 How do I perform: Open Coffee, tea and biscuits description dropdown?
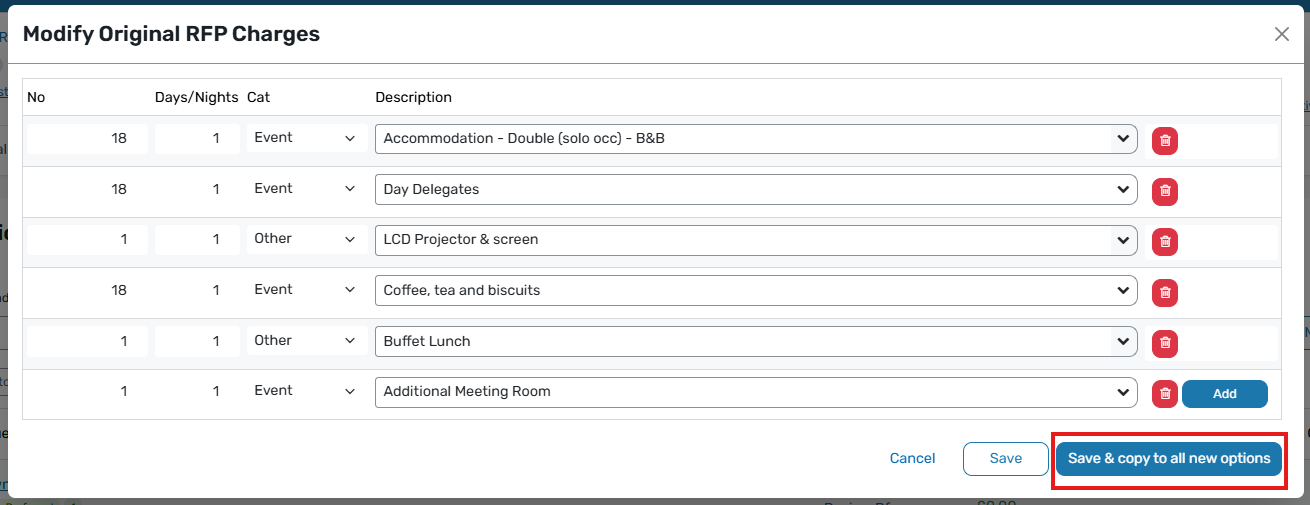pos(756,290)
